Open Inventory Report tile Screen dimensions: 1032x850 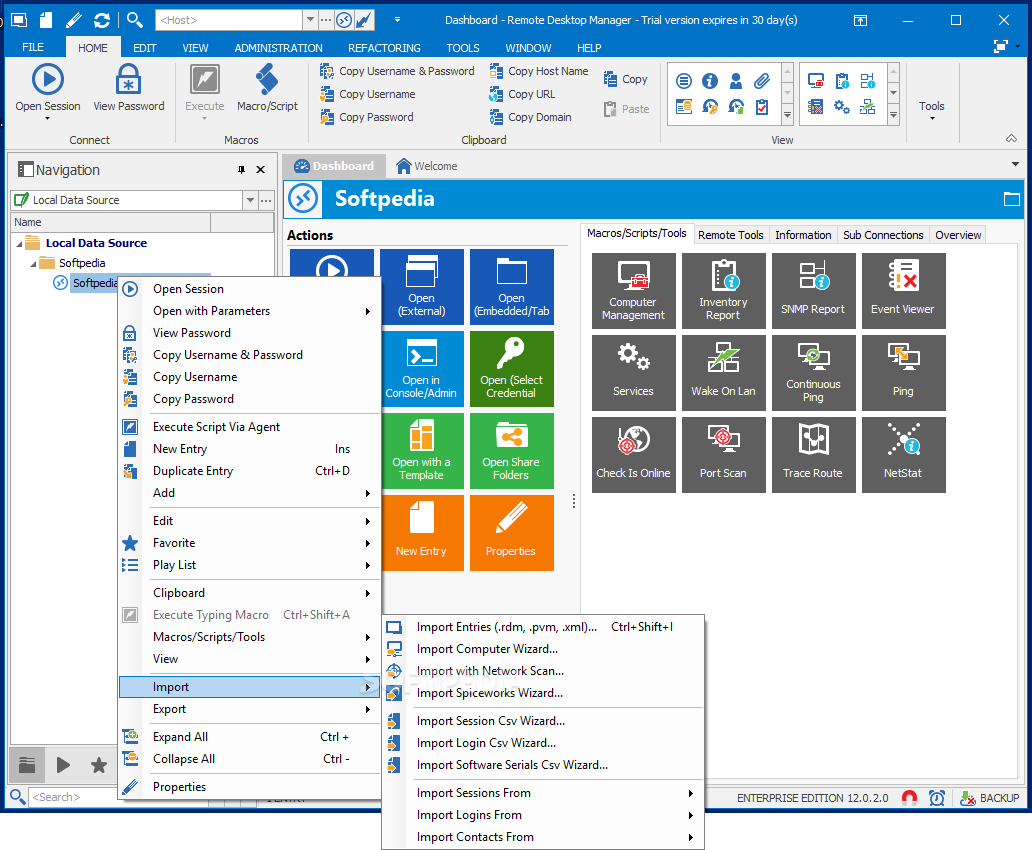[x=723, y=290]
